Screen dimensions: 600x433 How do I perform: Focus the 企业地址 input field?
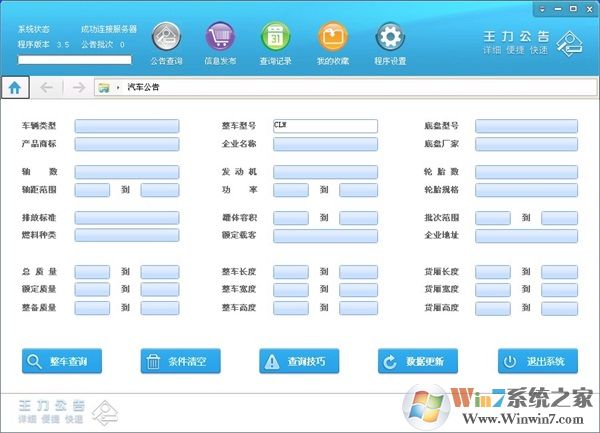pos(527,236)
